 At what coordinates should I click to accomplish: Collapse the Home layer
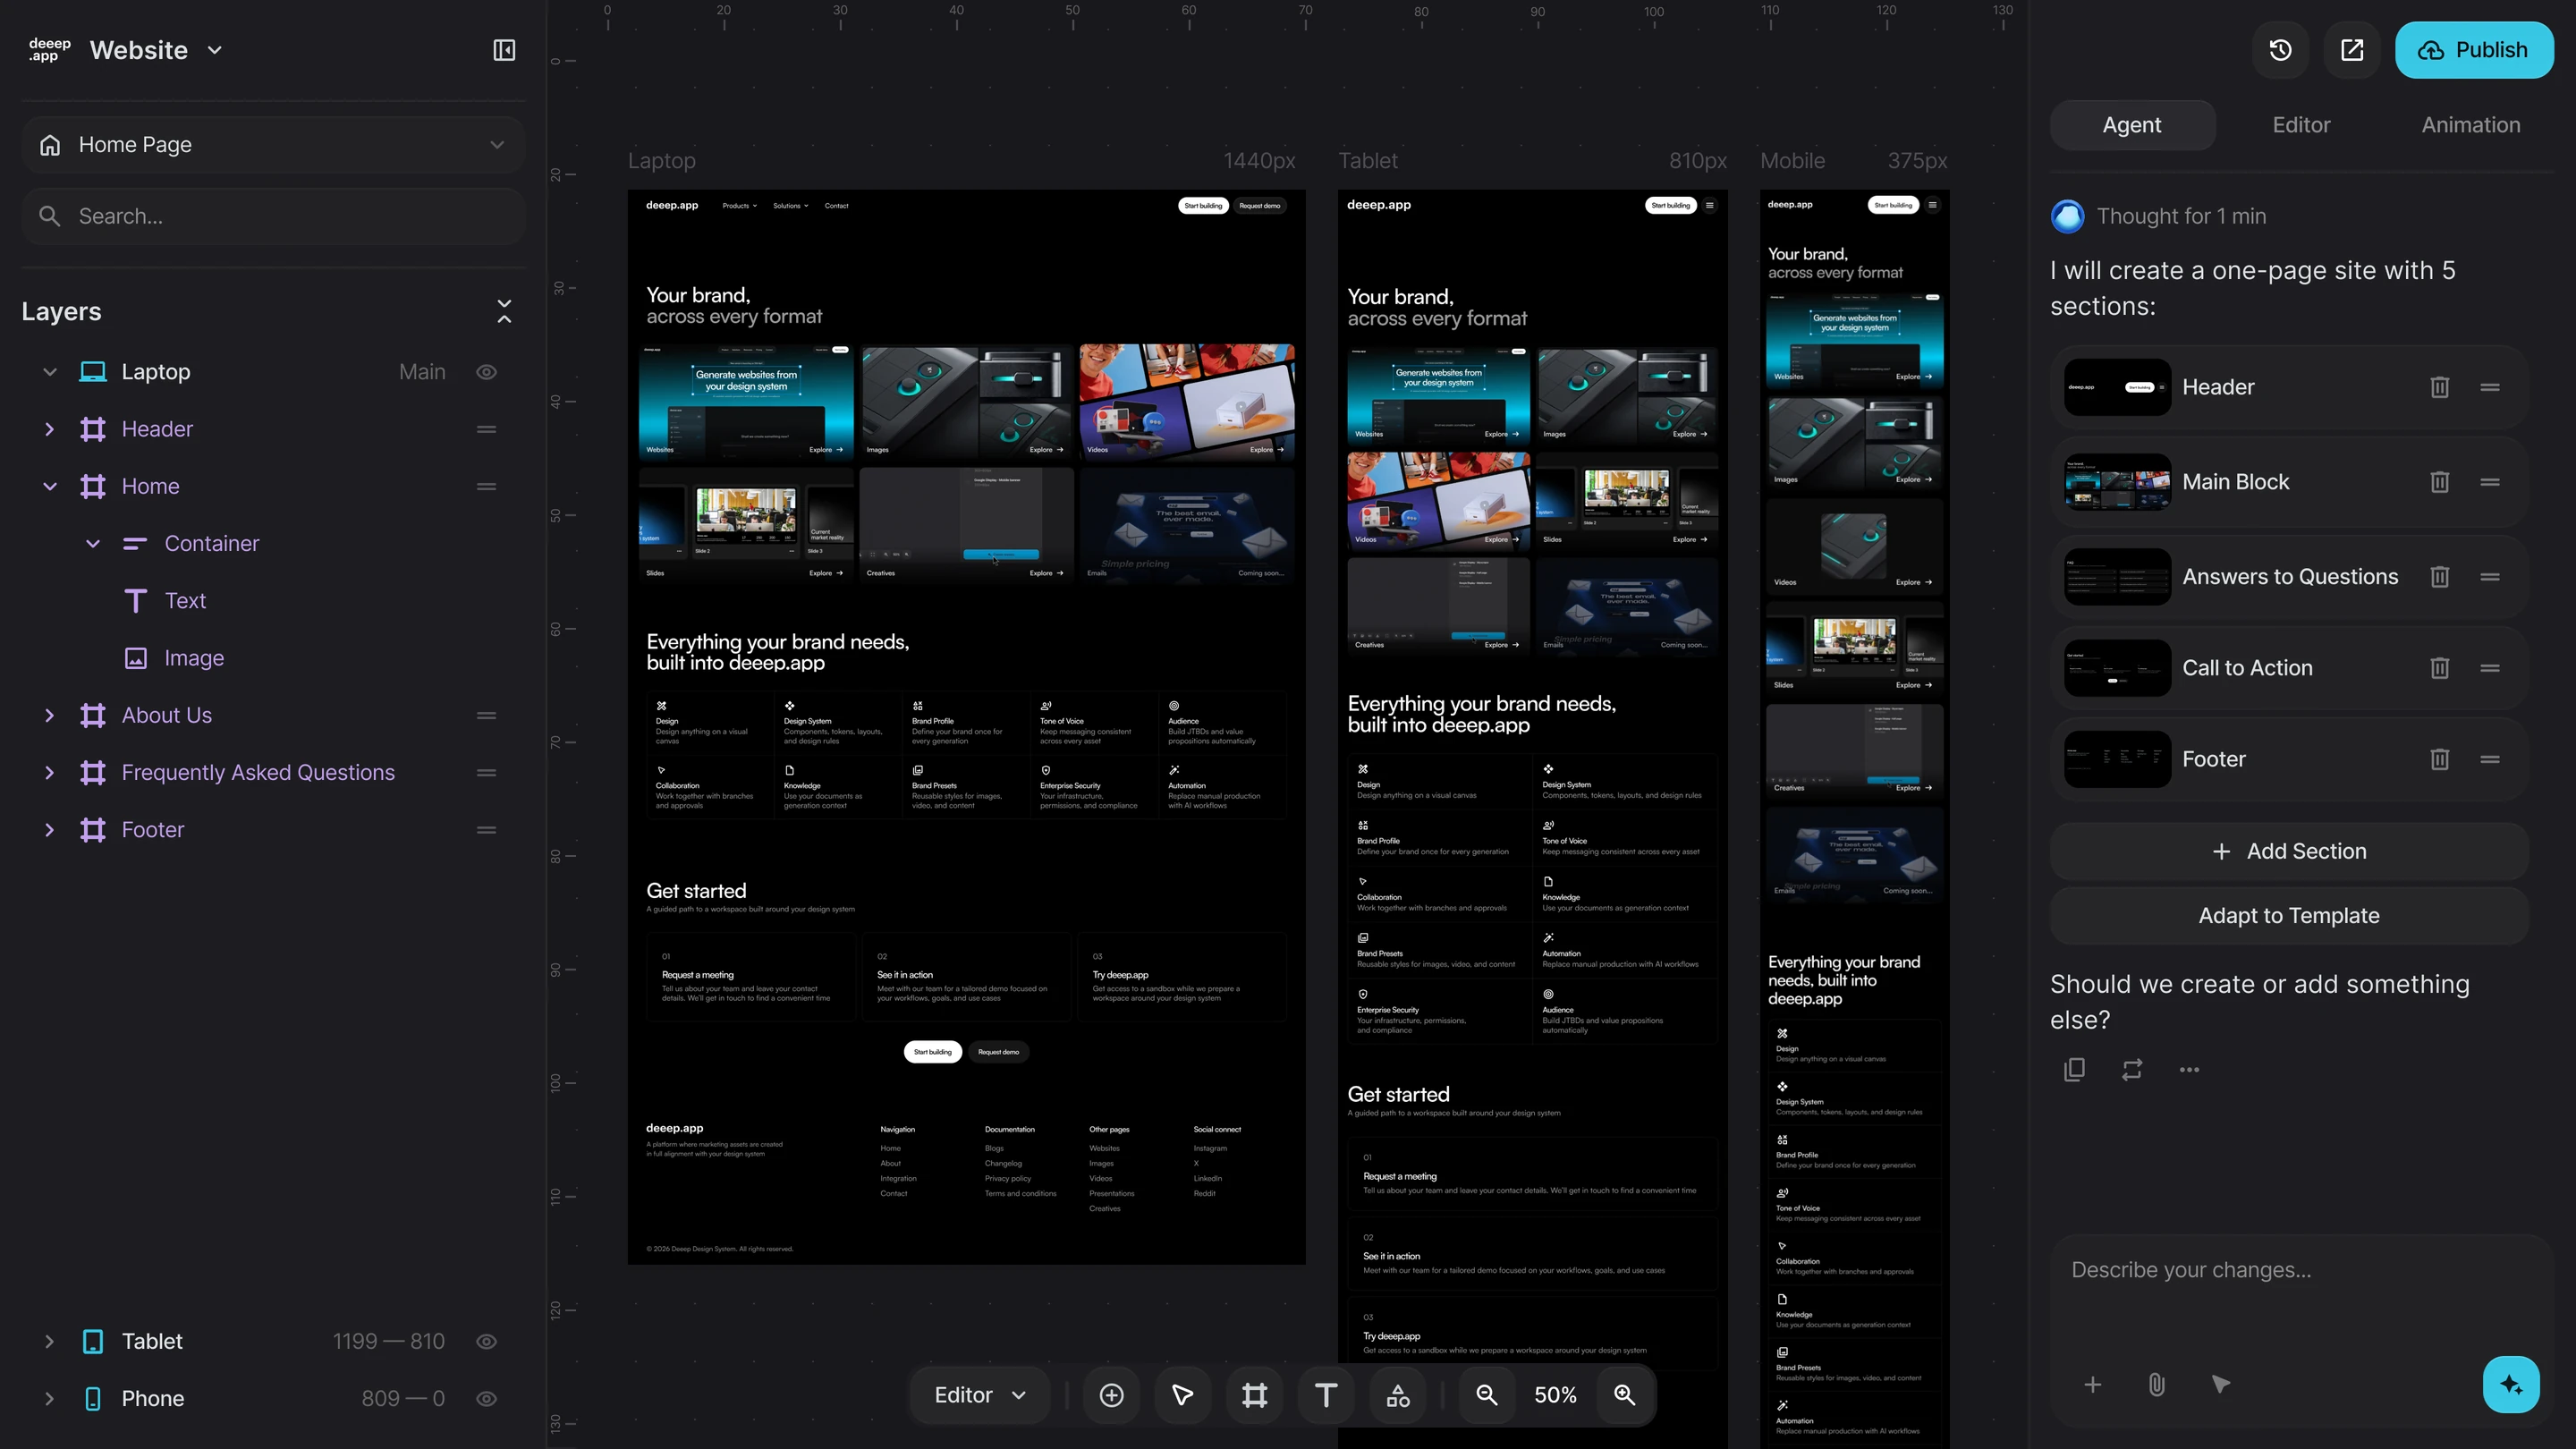(x=49, y=486)
